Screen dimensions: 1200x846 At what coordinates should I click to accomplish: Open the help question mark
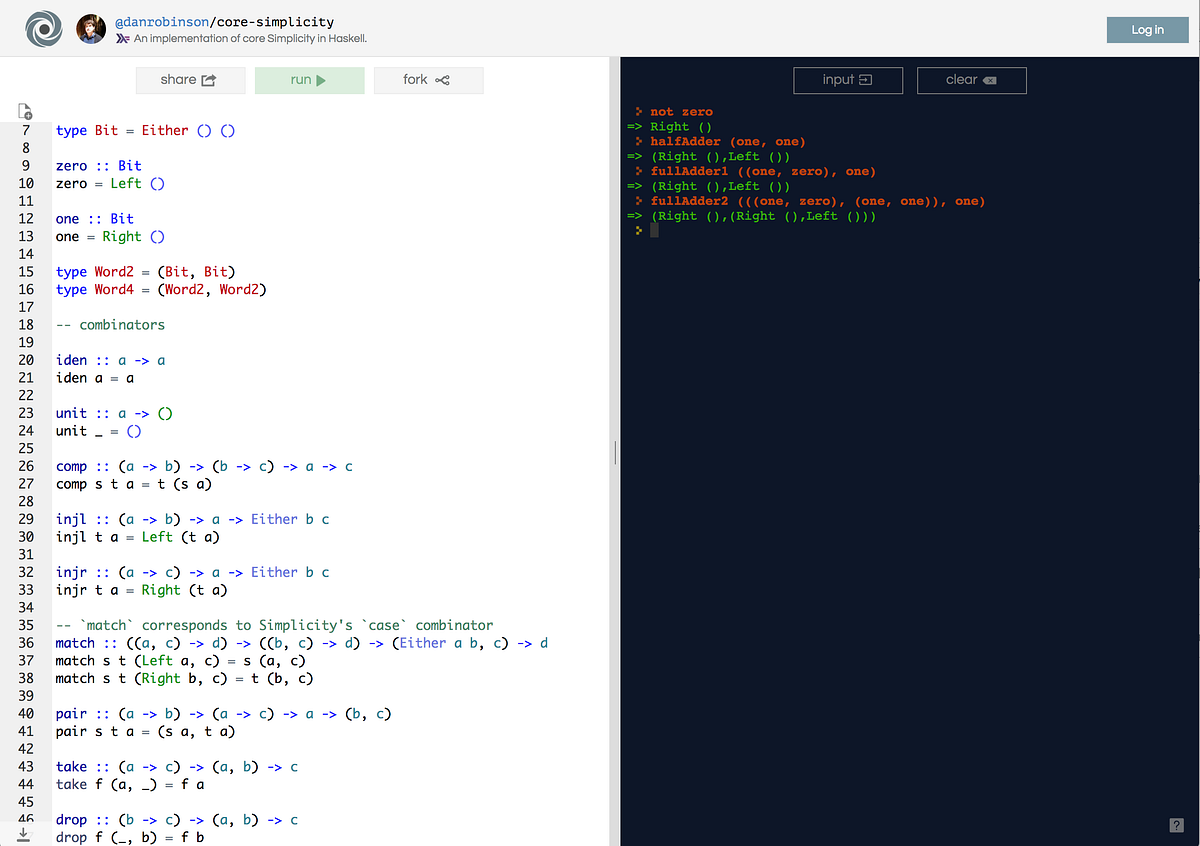[x=1176, y=824]
